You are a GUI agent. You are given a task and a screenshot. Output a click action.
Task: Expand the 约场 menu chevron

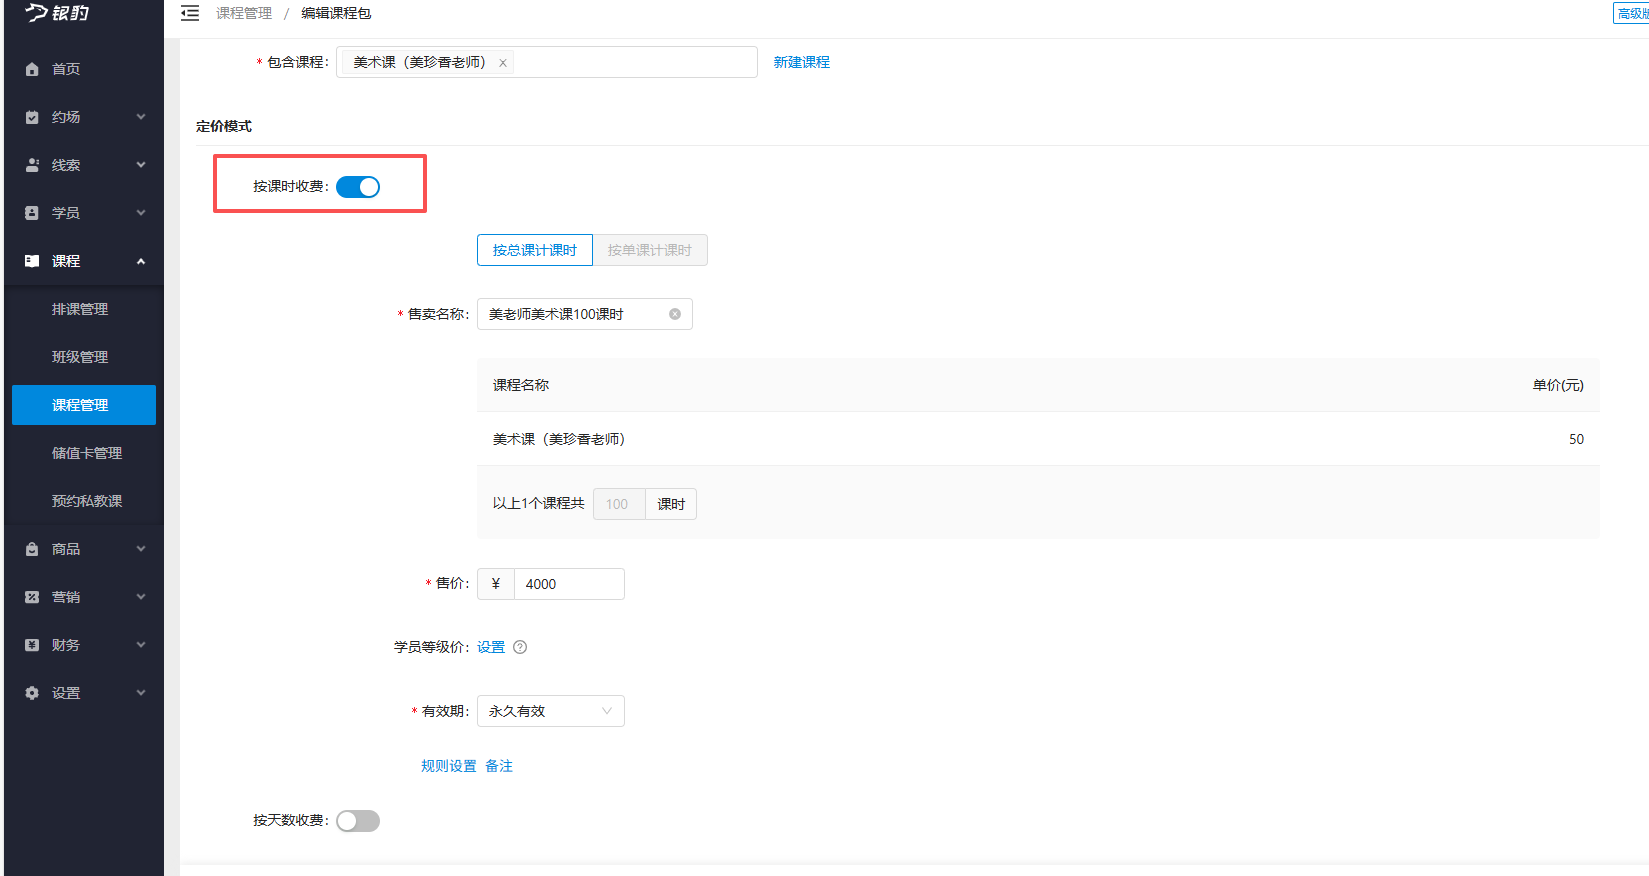141,117
